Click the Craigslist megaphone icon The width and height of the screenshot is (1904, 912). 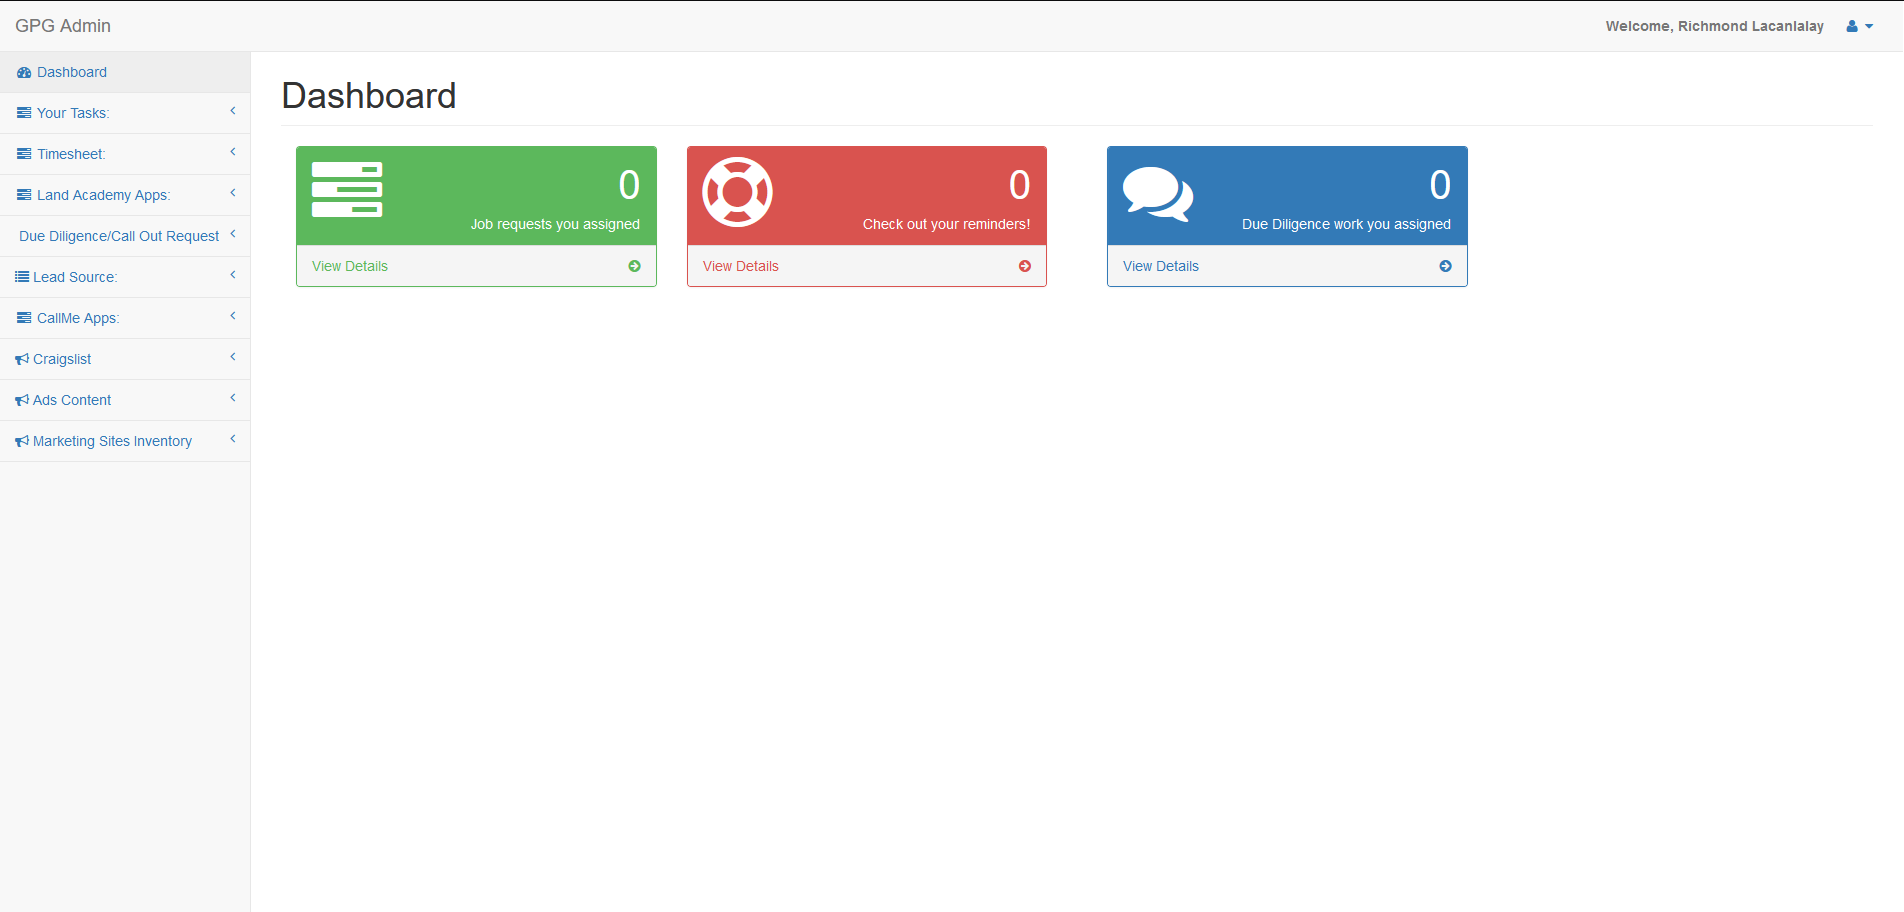click(x=22, y=360)
